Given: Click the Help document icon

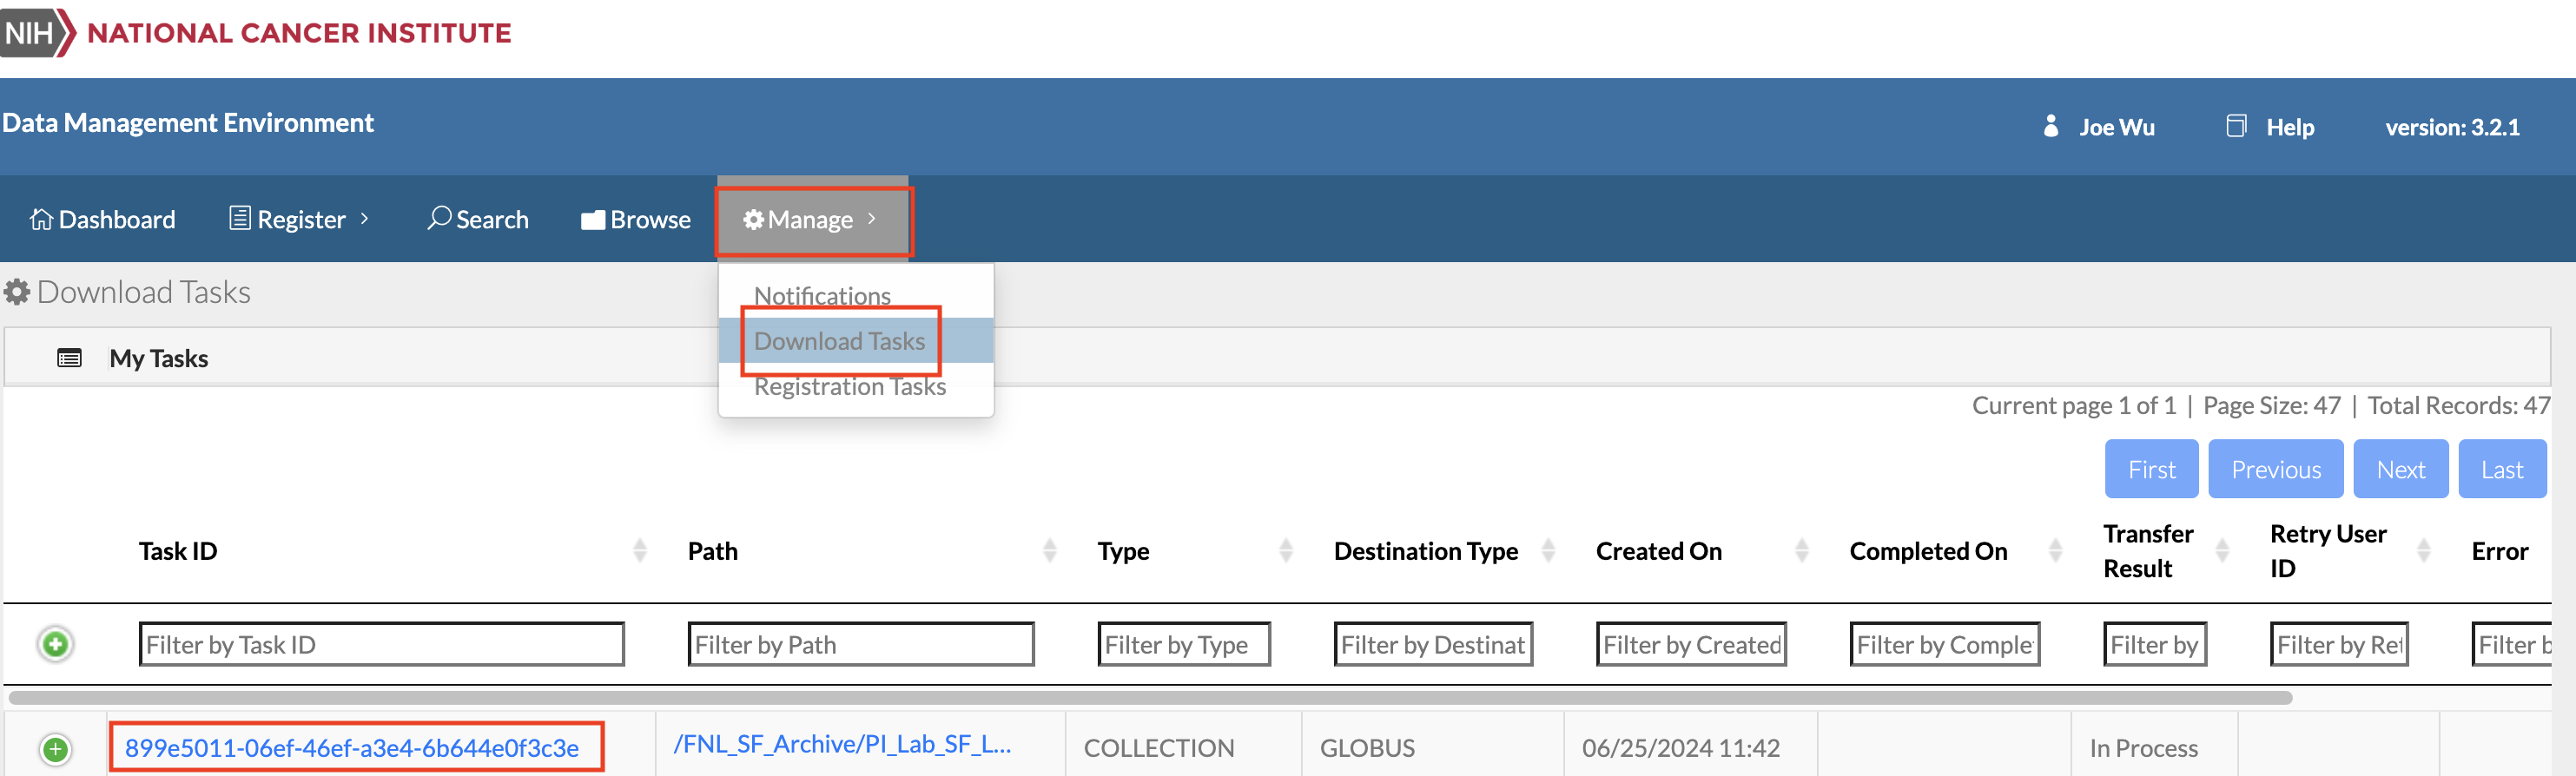Looking at the screenshot, I should pos(2236,126).
